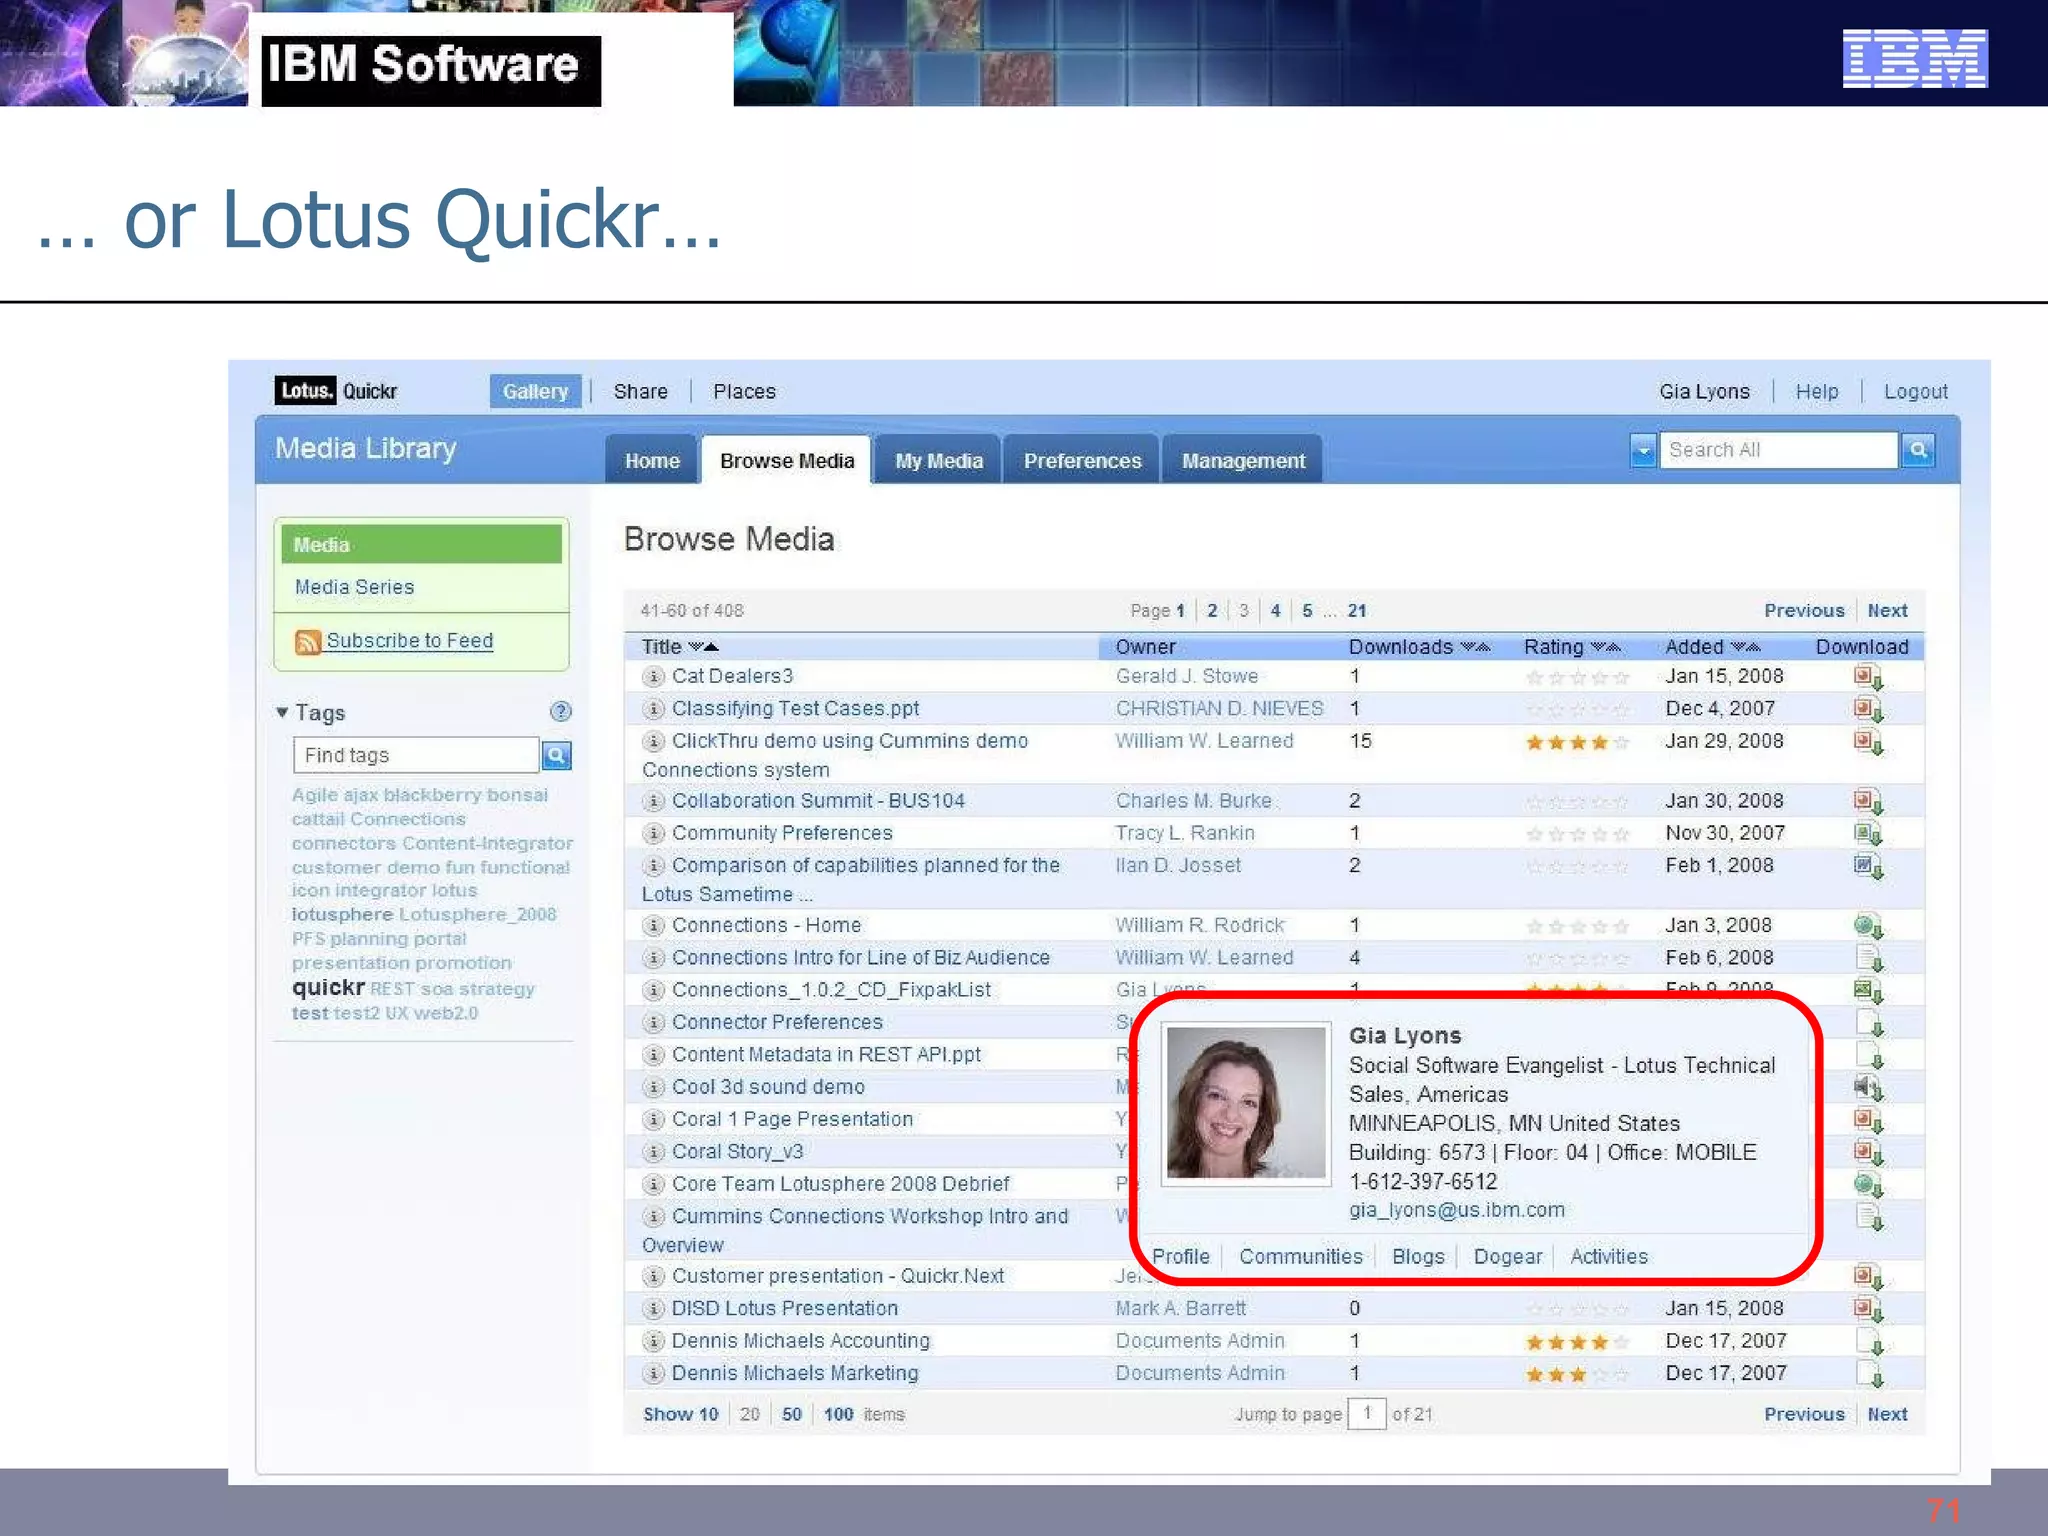
Task: Open the Preferences tab
Action: tap(1082, 461)
